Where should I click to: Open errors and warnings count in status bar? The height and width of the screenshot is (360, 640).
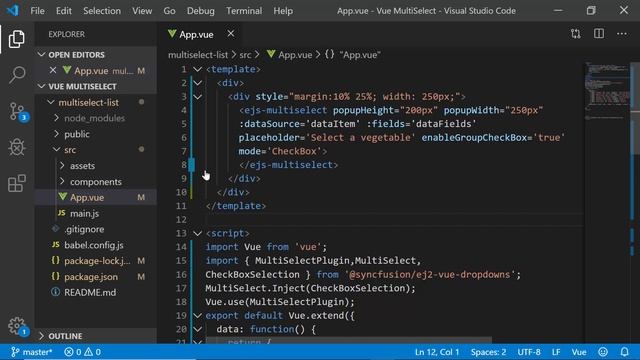(82, 352)
